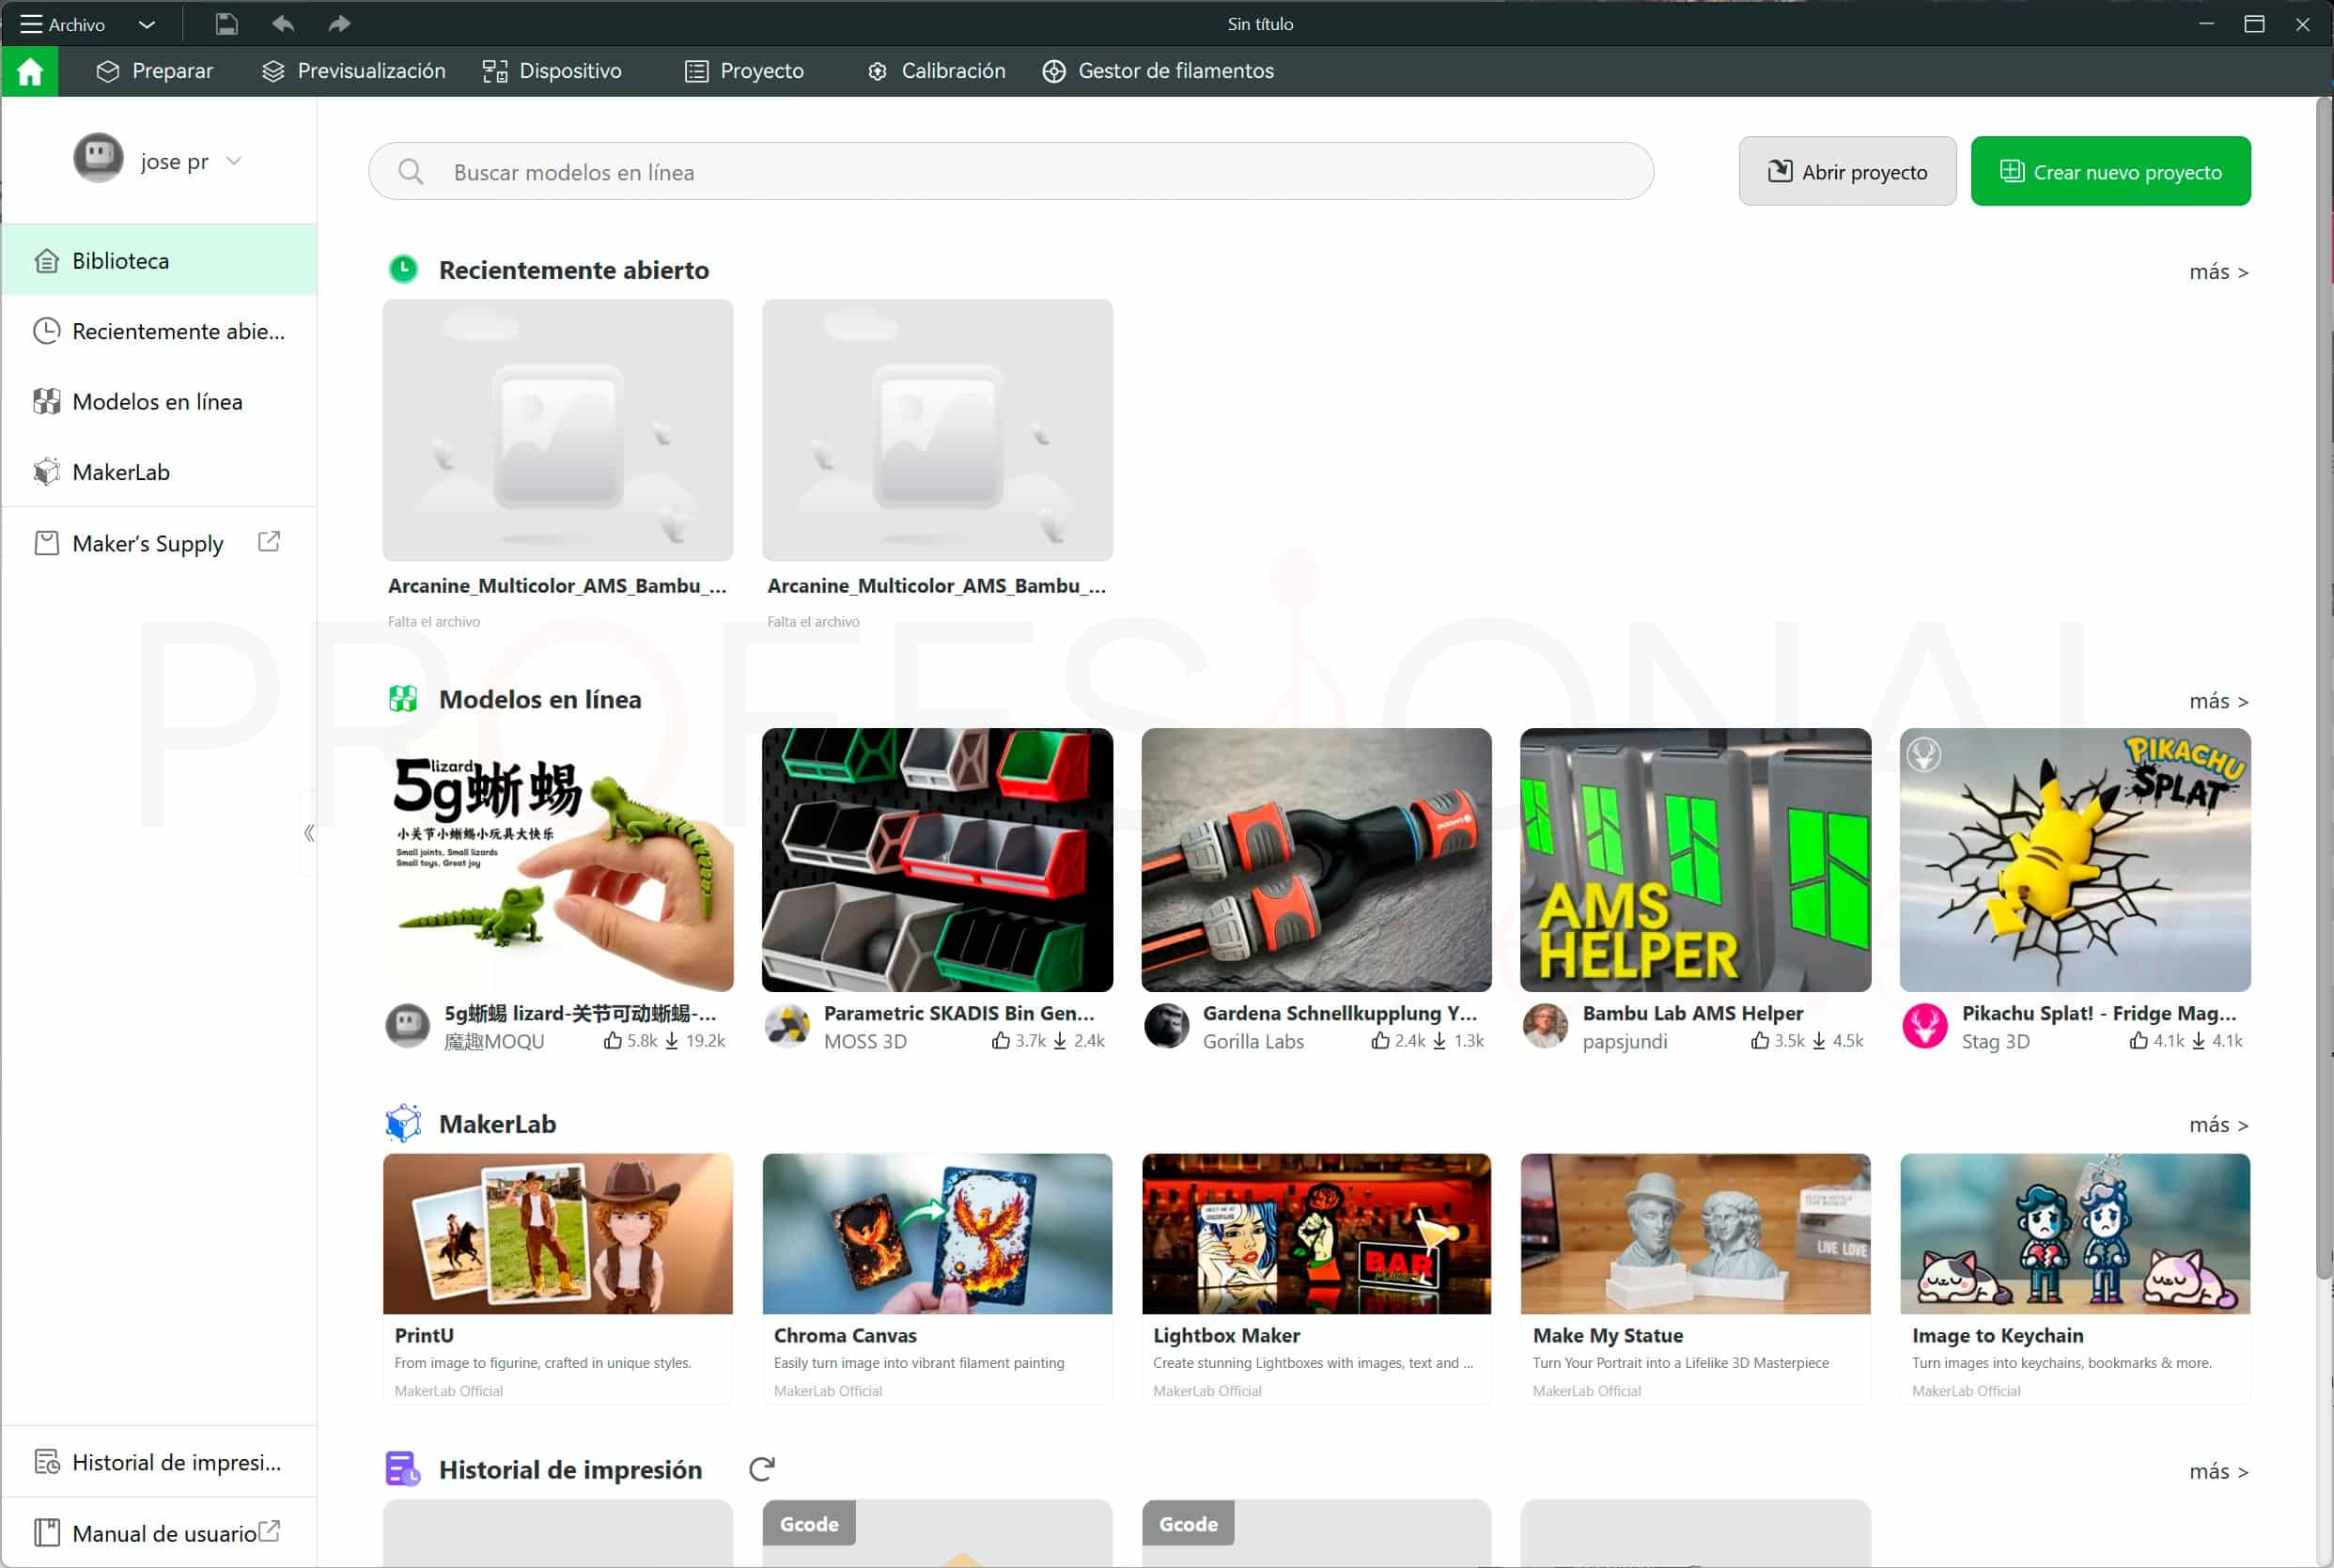Click the search magnifier icon
This screenshot has height=1568, width=2334.
point(411,172)
